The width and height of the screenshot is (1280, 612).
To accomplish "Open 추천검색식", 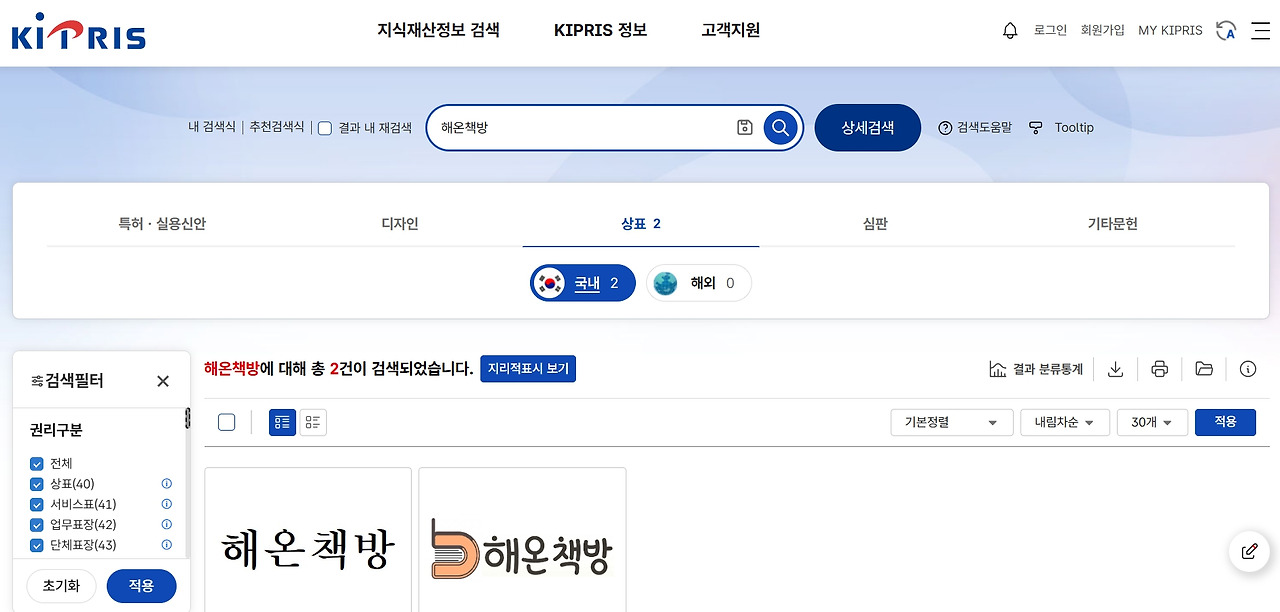I will point(277,128).
